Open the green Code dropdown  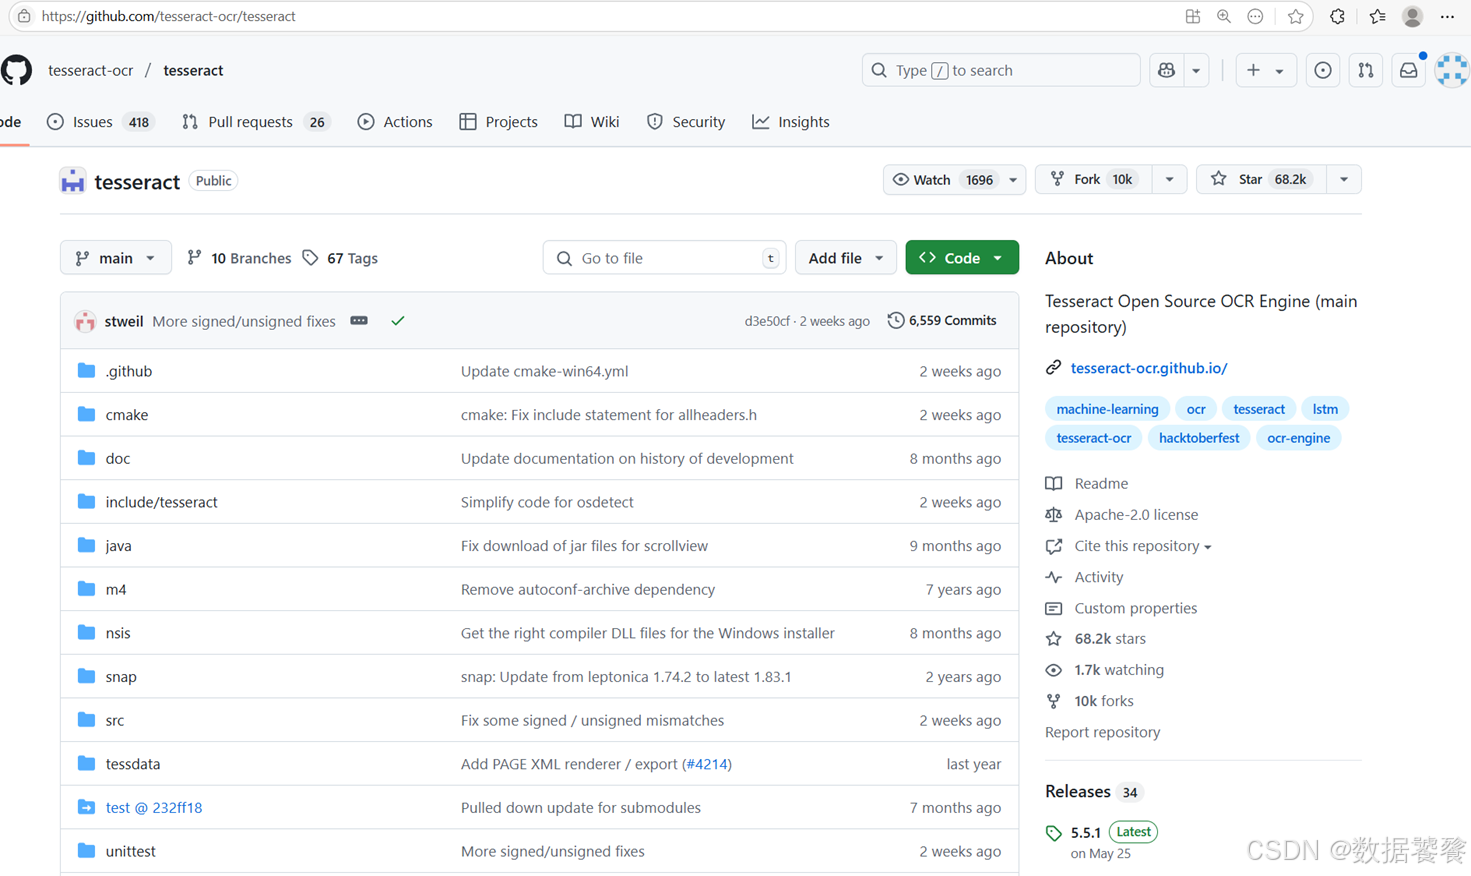click(x=962, y=258)
